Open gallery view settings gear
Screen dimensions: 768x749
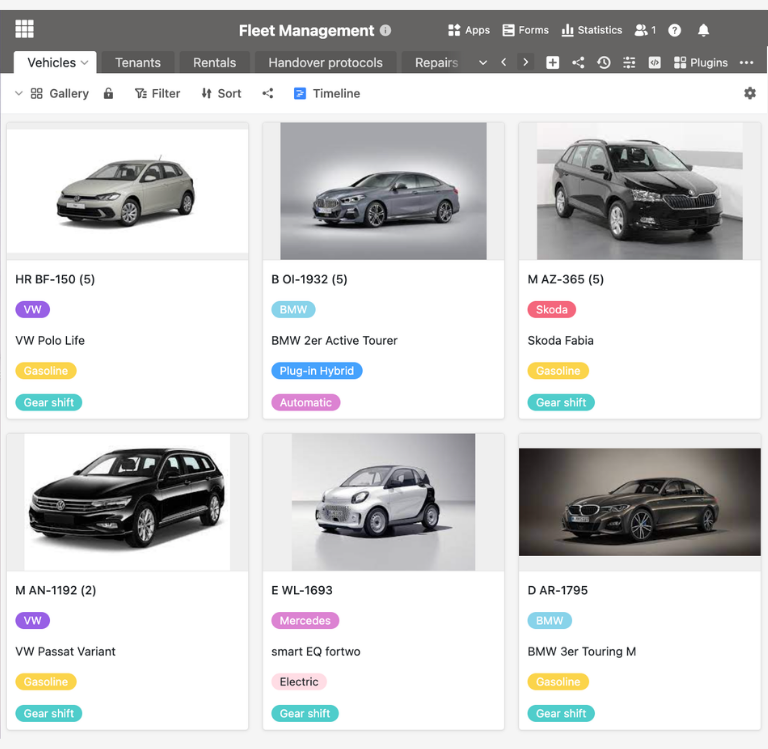[750, 93]
